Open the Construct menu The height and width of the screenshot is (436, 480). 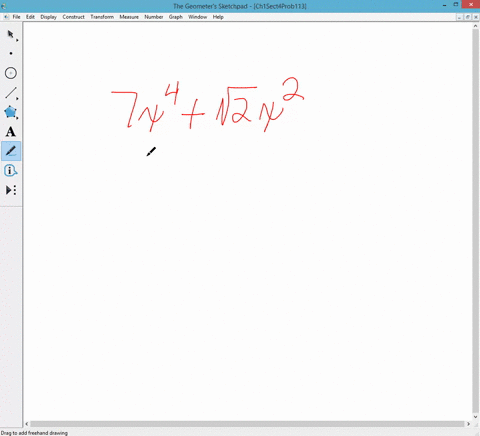[73, 17]
